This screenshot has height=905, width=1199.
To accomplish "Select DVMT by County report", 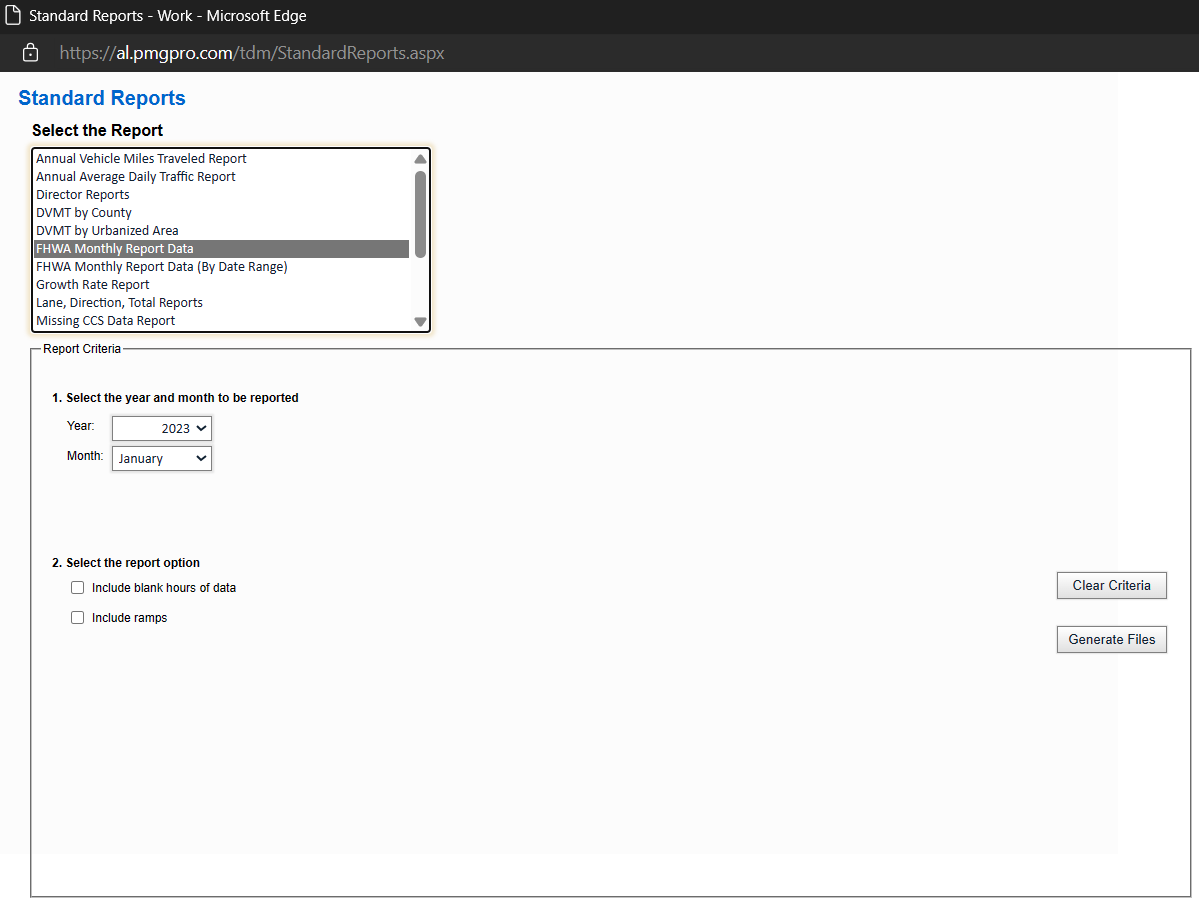I will click(221, 212).
